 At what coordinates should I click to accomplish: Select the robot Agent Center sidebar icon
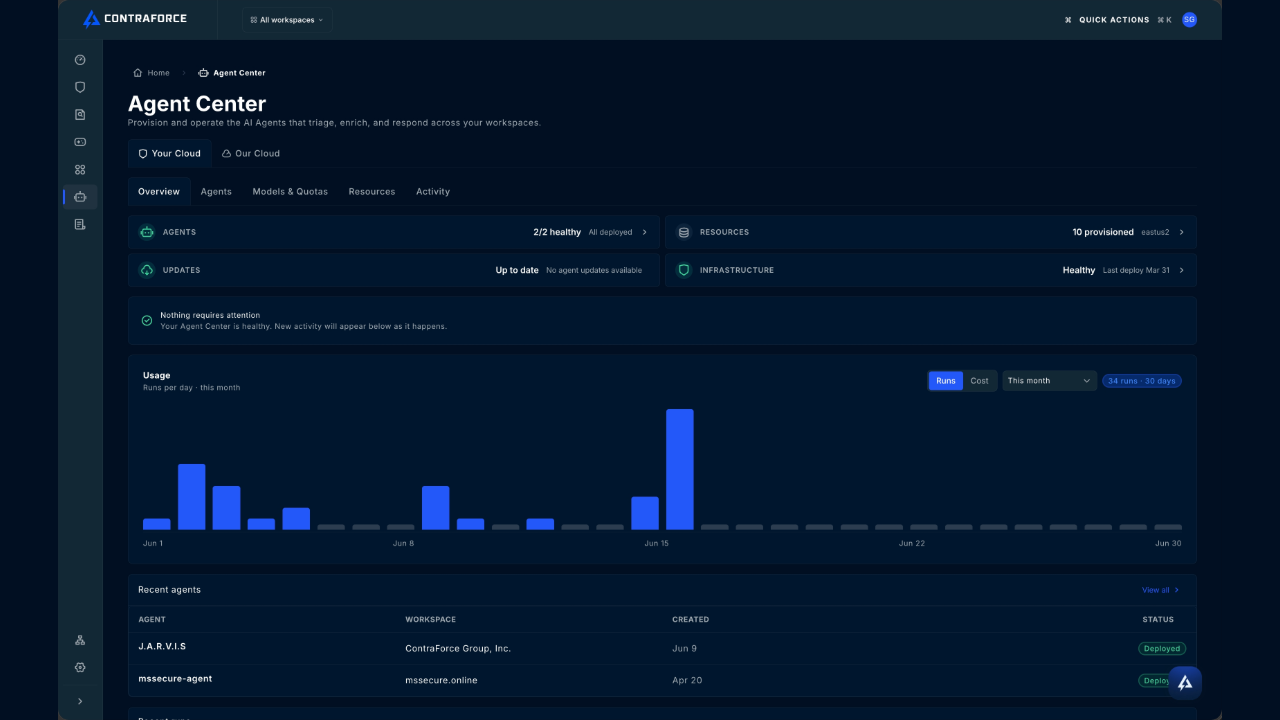[80, 197]
